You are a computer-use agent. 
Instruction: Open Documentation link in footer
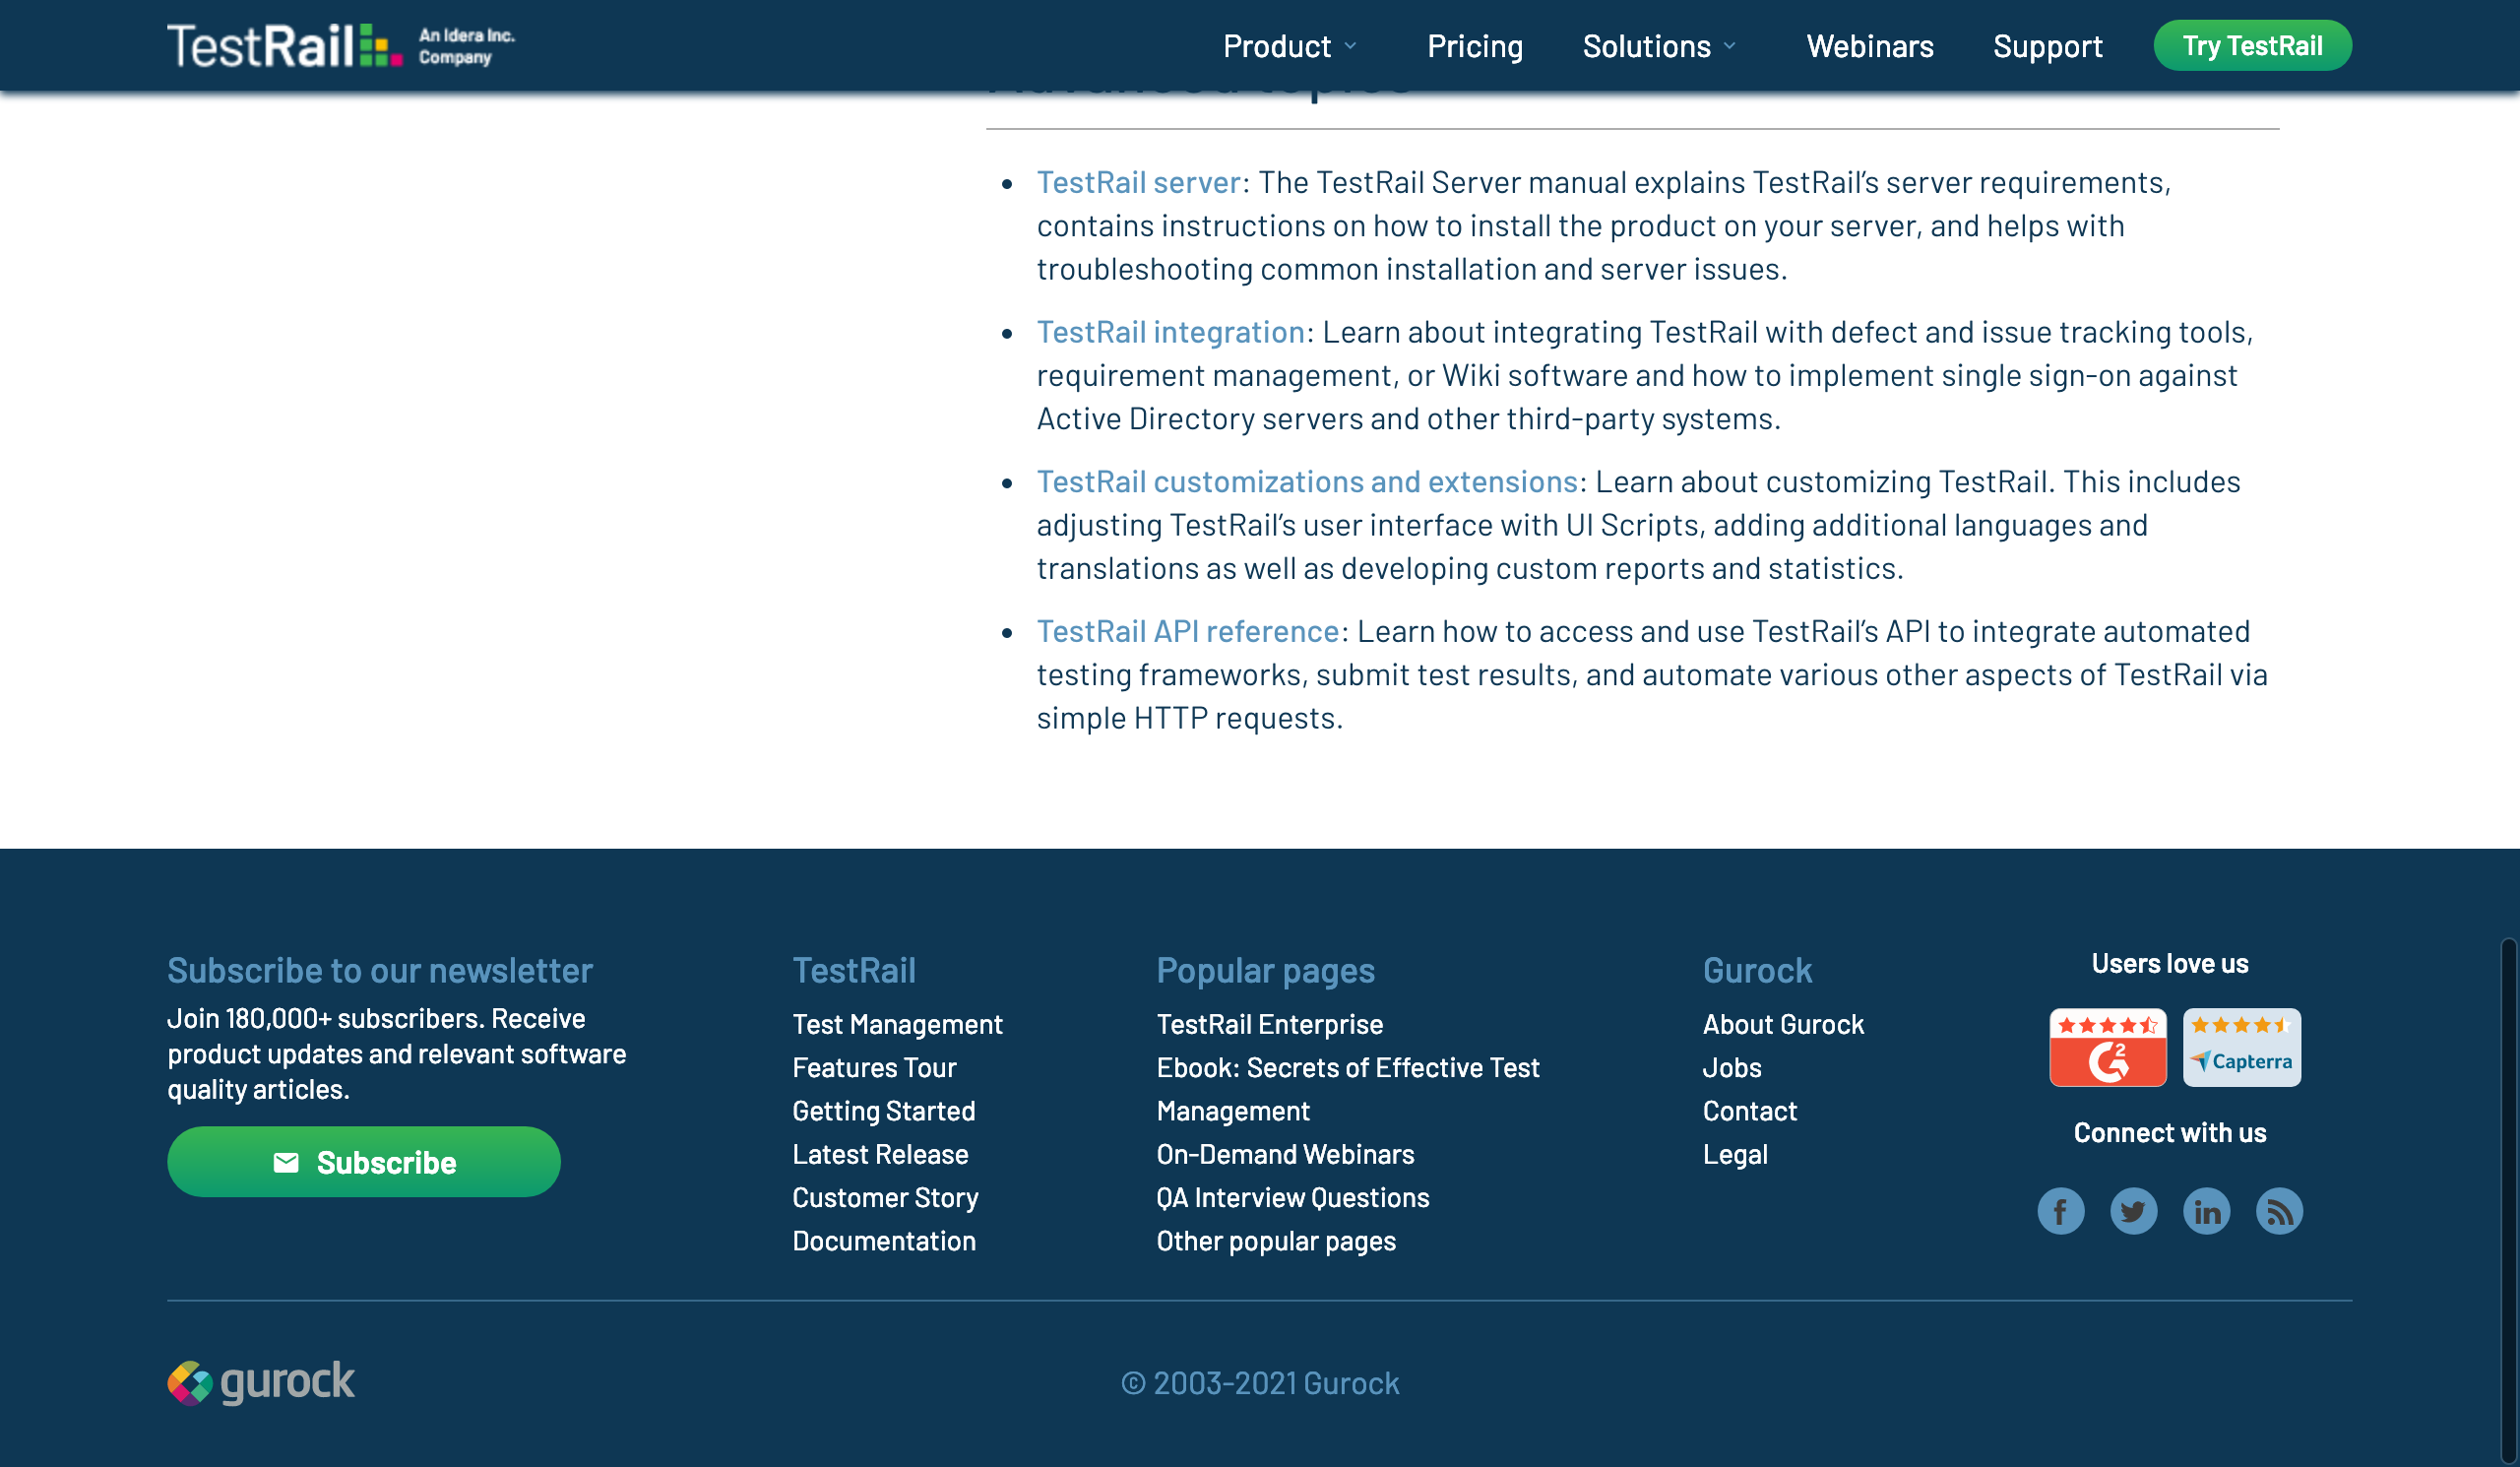tap(883, 1241)
